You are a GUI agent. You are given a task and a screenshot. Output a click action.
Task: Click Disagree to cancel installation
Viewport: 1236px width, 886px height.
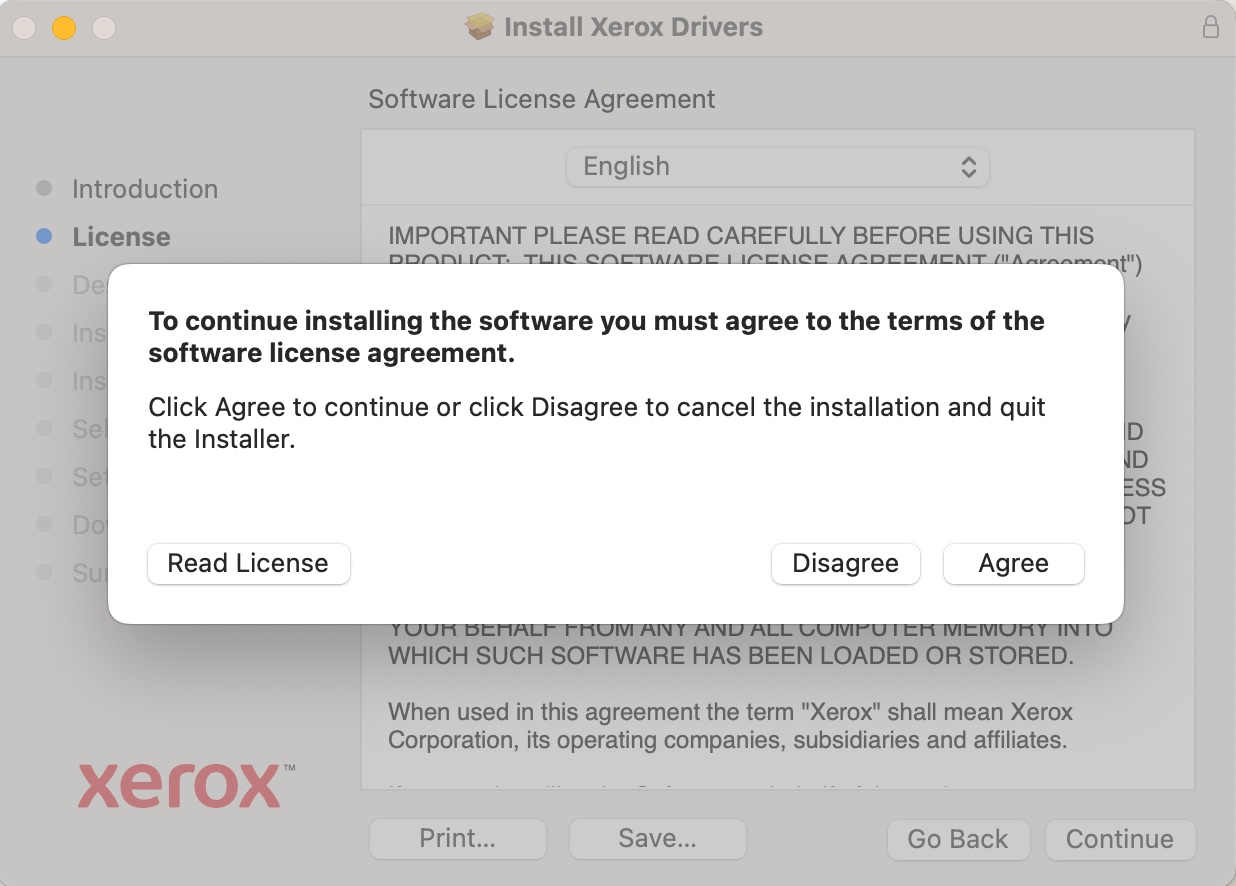tap(845, 563)
